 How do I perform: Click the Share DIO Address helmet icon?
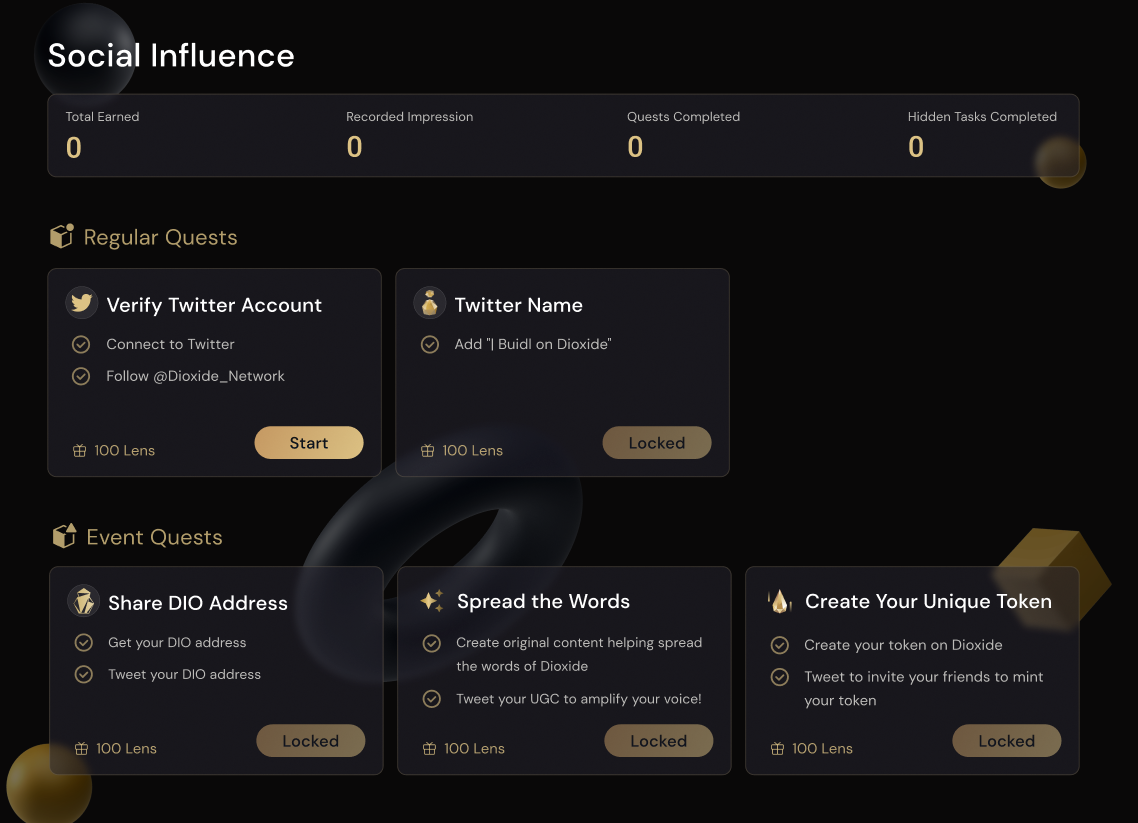83,601
